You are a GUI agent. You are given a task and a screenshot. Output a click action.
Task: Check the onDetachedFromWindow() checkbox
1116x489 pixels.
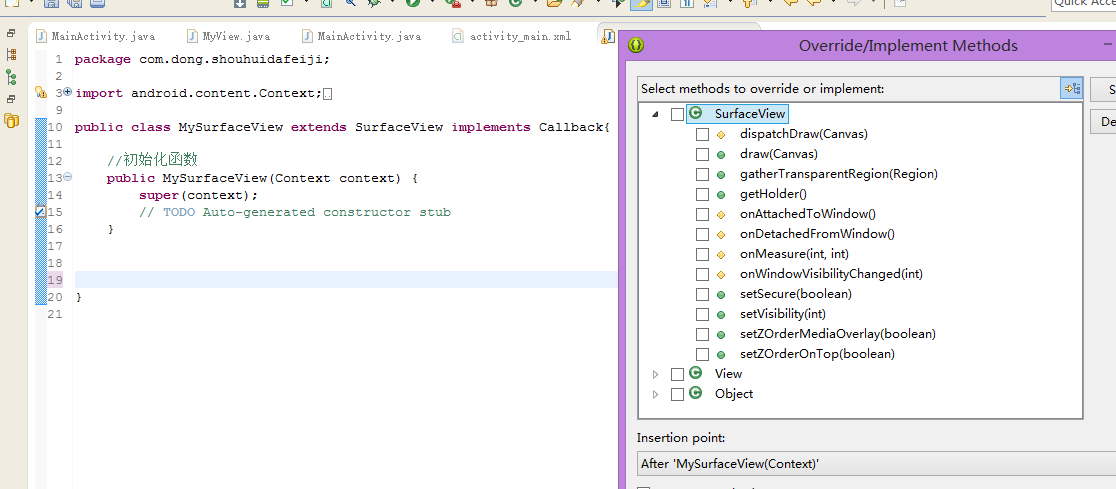click(x=702, y=233)
